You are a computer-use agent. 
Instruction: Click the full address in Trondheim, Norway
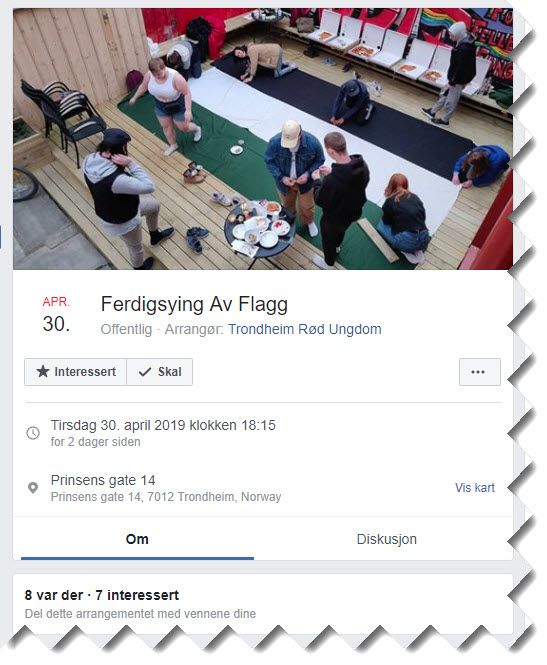click(x=166, y=497)
